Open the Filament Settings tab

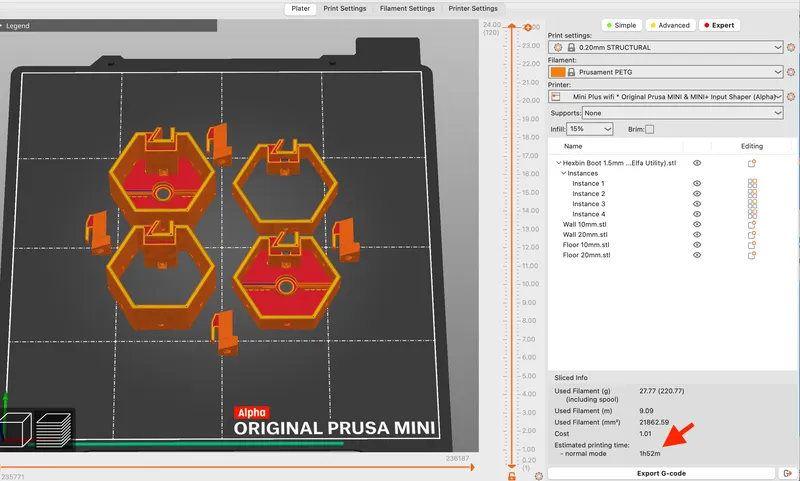tap(407, 9)
